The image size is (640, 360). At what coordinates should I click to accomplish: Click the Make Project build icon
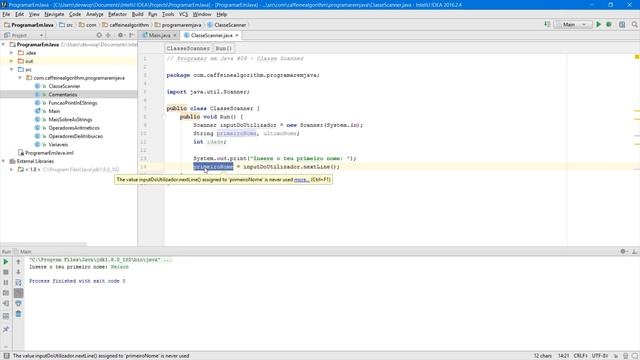pyautogui.click(x=547, y=24)
